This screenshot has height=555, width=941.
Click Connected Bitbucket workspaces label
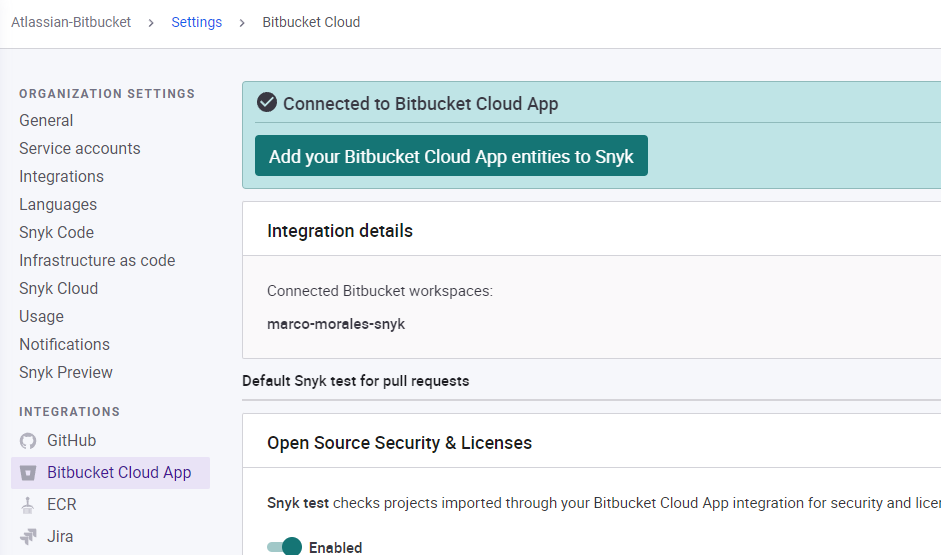click(380, 291)
